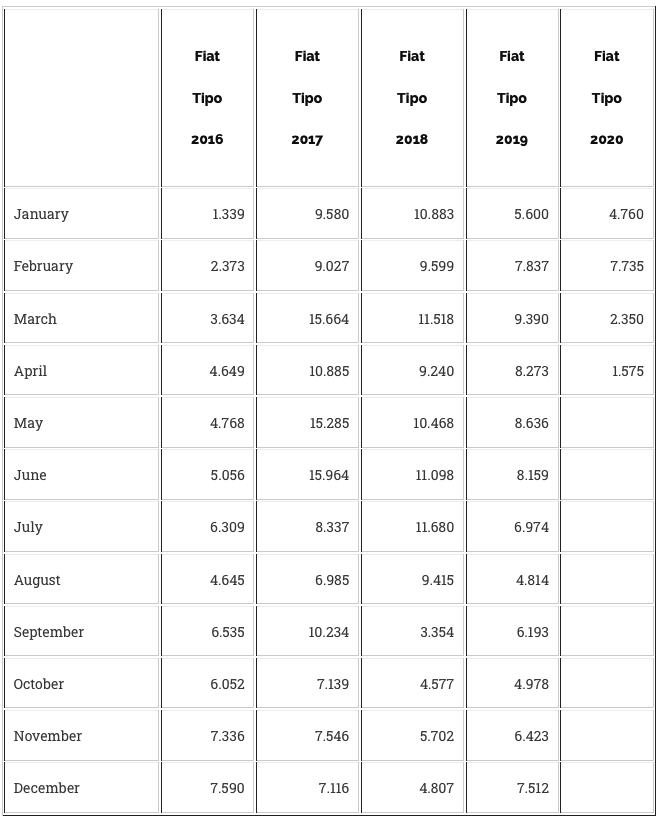
Task: Click June 2017 value 15.964
Action: pyautogui.click(x=329, y=475)
